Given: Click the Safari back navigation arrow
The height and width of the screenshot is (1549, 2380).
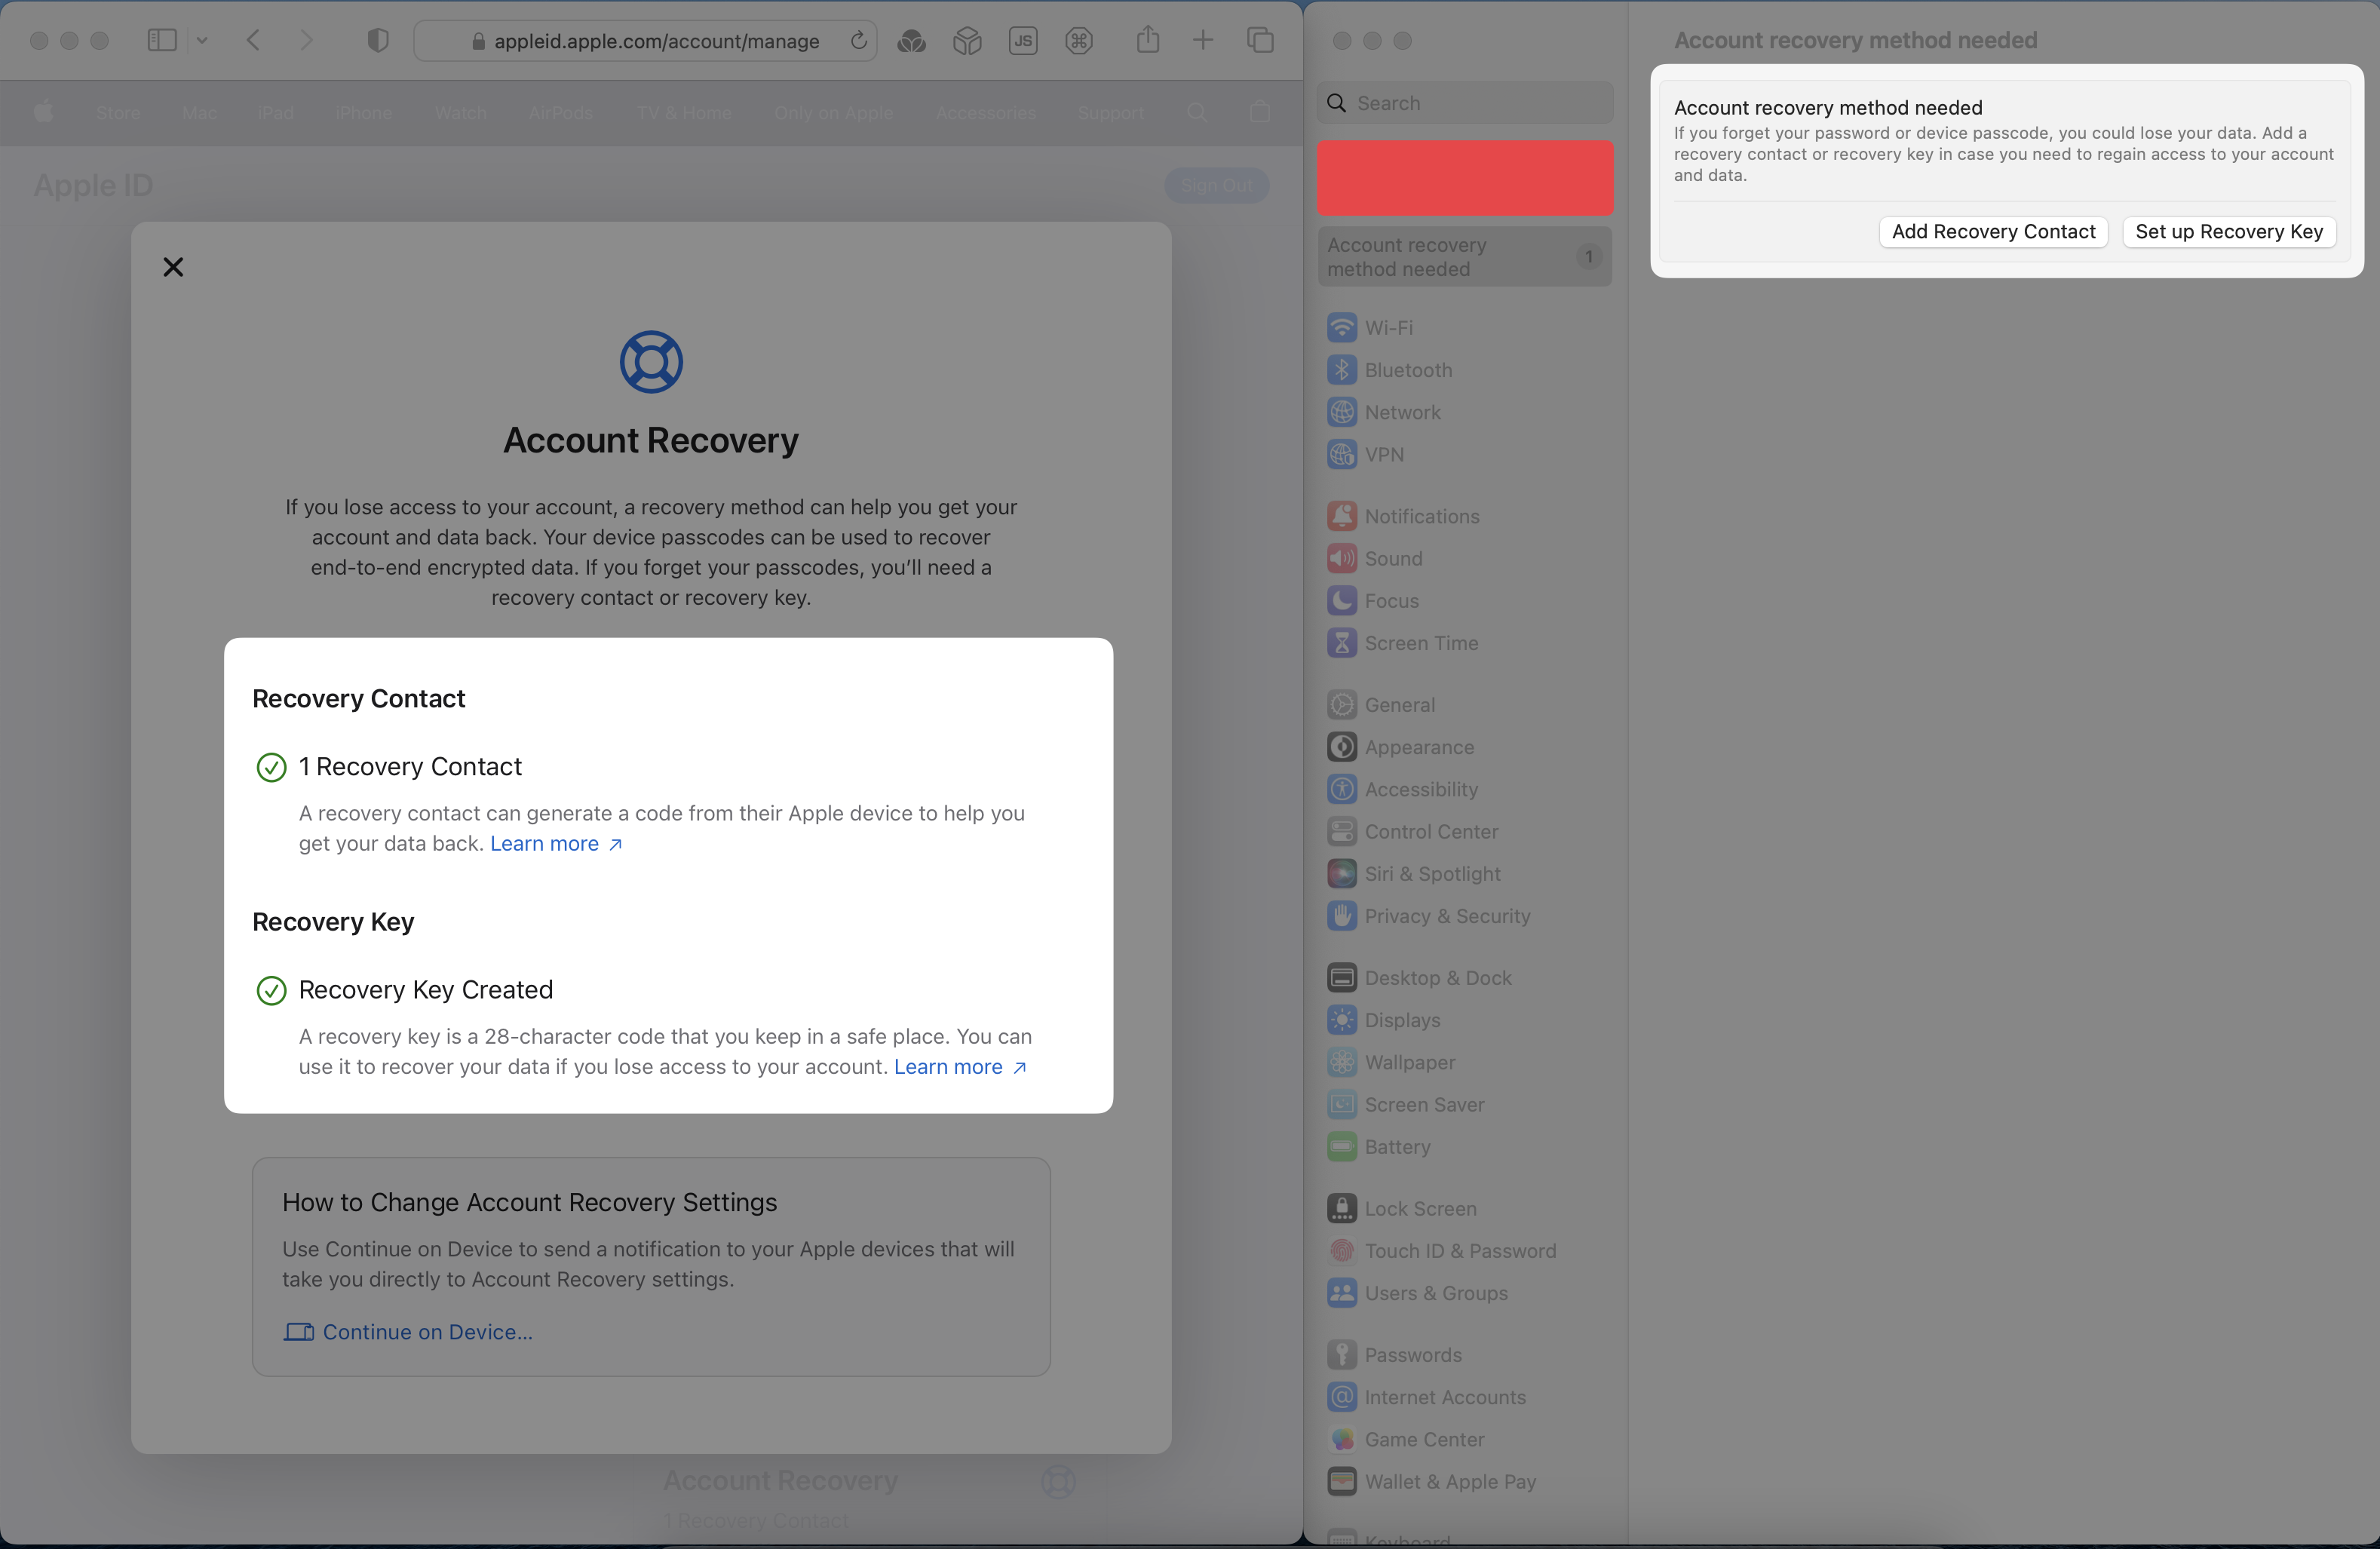Looking at the screenshot, I should click(x=253, y=40).
